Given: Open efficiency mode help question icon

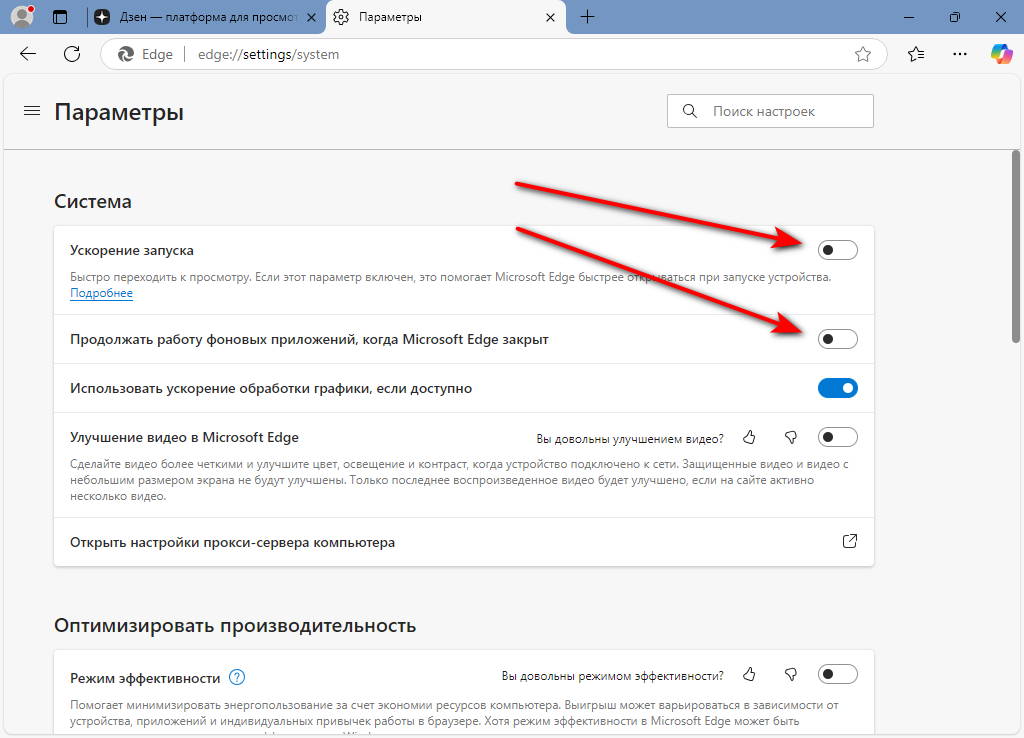Looking at the screenshot, I should point(237,677).
